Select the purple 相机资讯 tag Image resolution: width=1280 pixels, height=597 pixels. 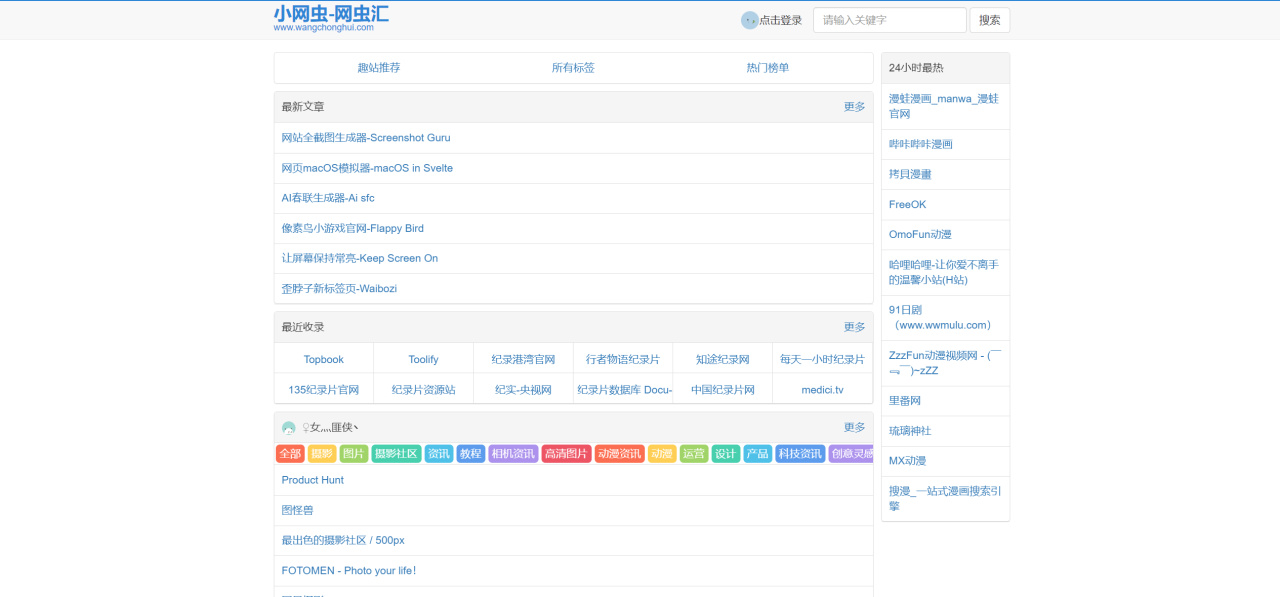pyautogui.click(x=513, y=454)
